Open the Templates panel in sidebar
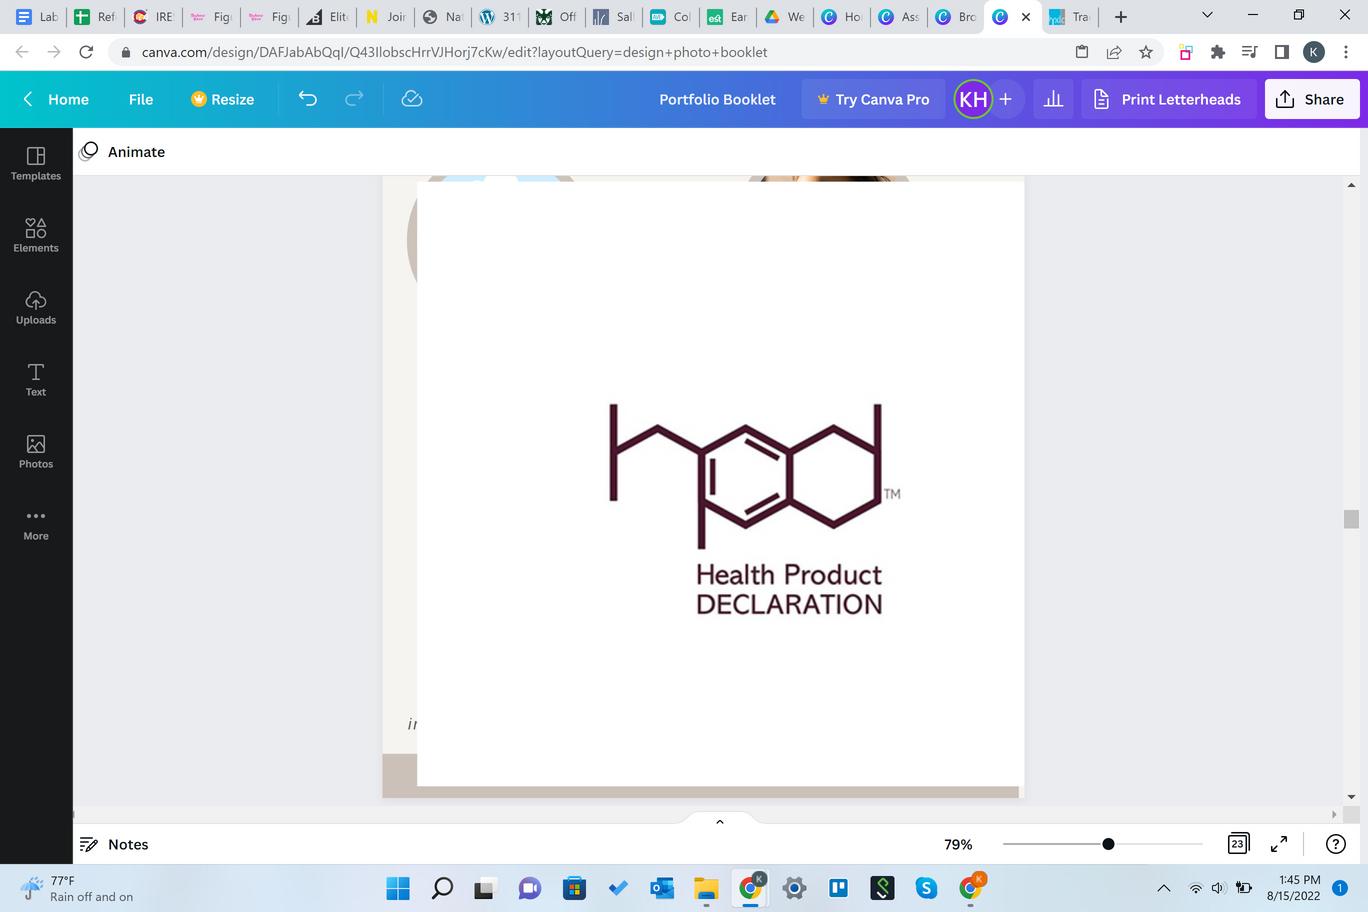The image size is (1368, 912). point(36,163)
